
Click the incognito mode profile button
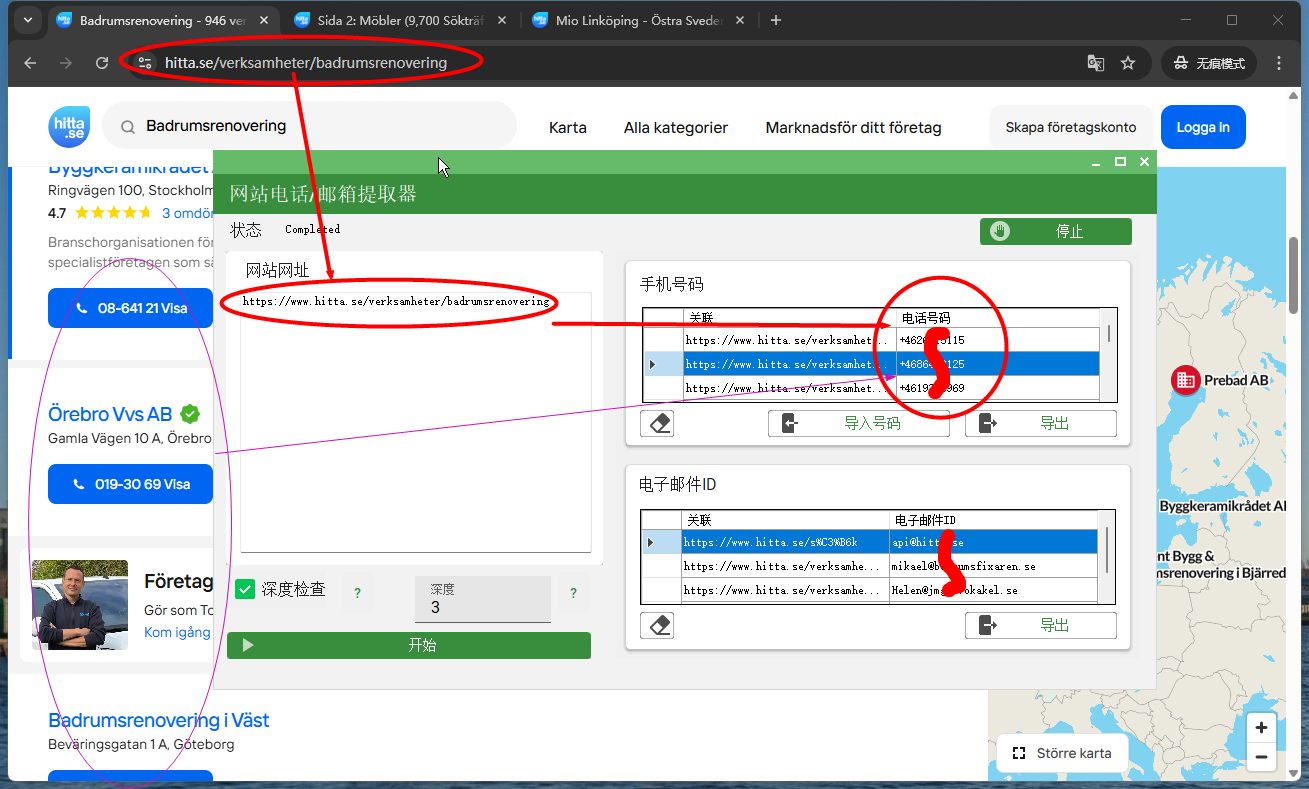[x=1208, y=63]
